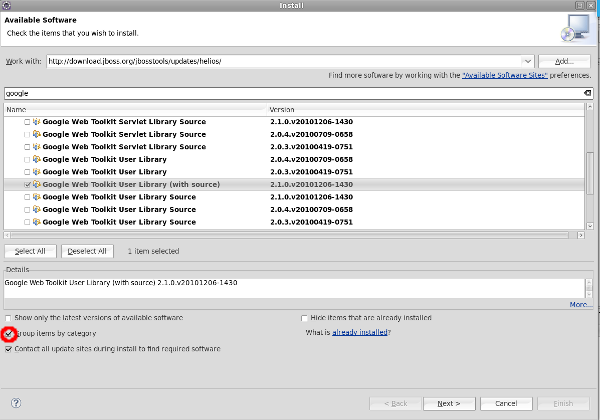600x420 pixels.
Task: Enable Show only the latest versions option
Action: [8, 318]
